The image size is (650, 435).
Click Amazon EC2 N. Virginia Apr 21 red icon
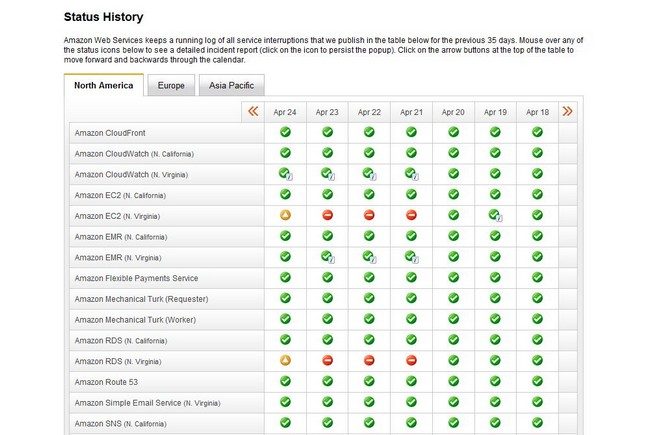[x=411, y=215]
